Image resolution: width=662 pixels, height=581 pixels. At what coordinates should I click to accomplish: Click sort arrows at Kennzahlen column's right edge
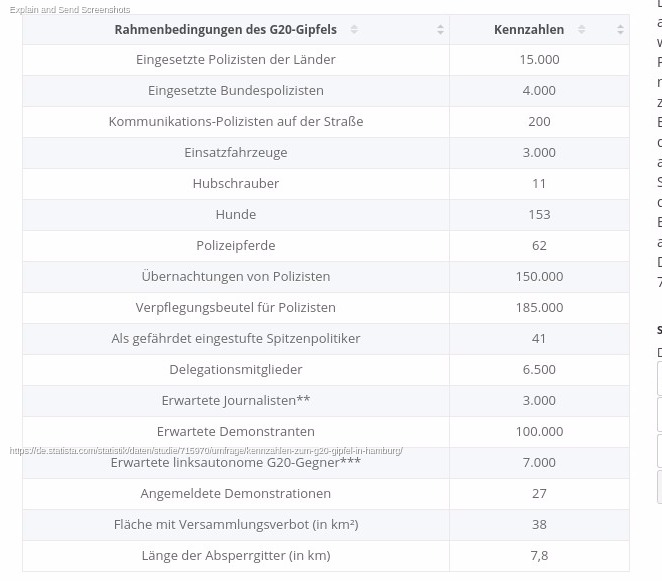tap(620, 30)
